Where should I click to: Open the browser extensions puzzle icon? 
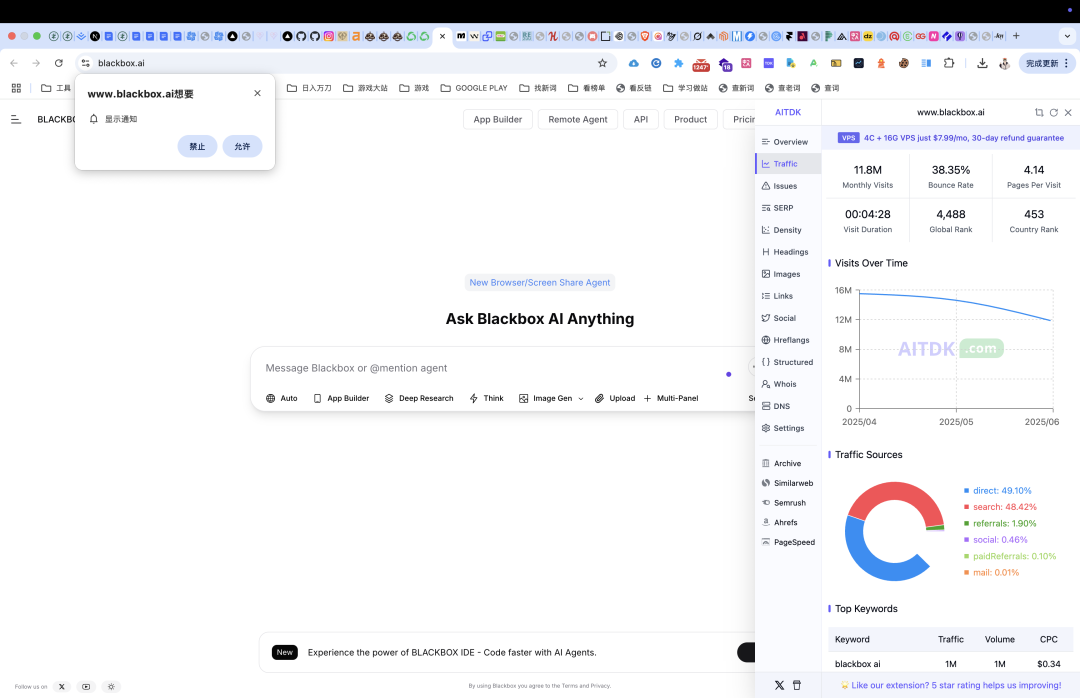[949, 63]
